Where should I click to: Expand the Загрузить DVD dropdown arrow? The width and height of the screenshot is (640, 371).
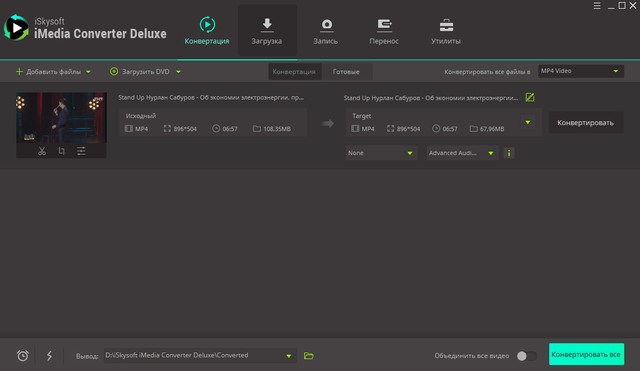point(178,72)
